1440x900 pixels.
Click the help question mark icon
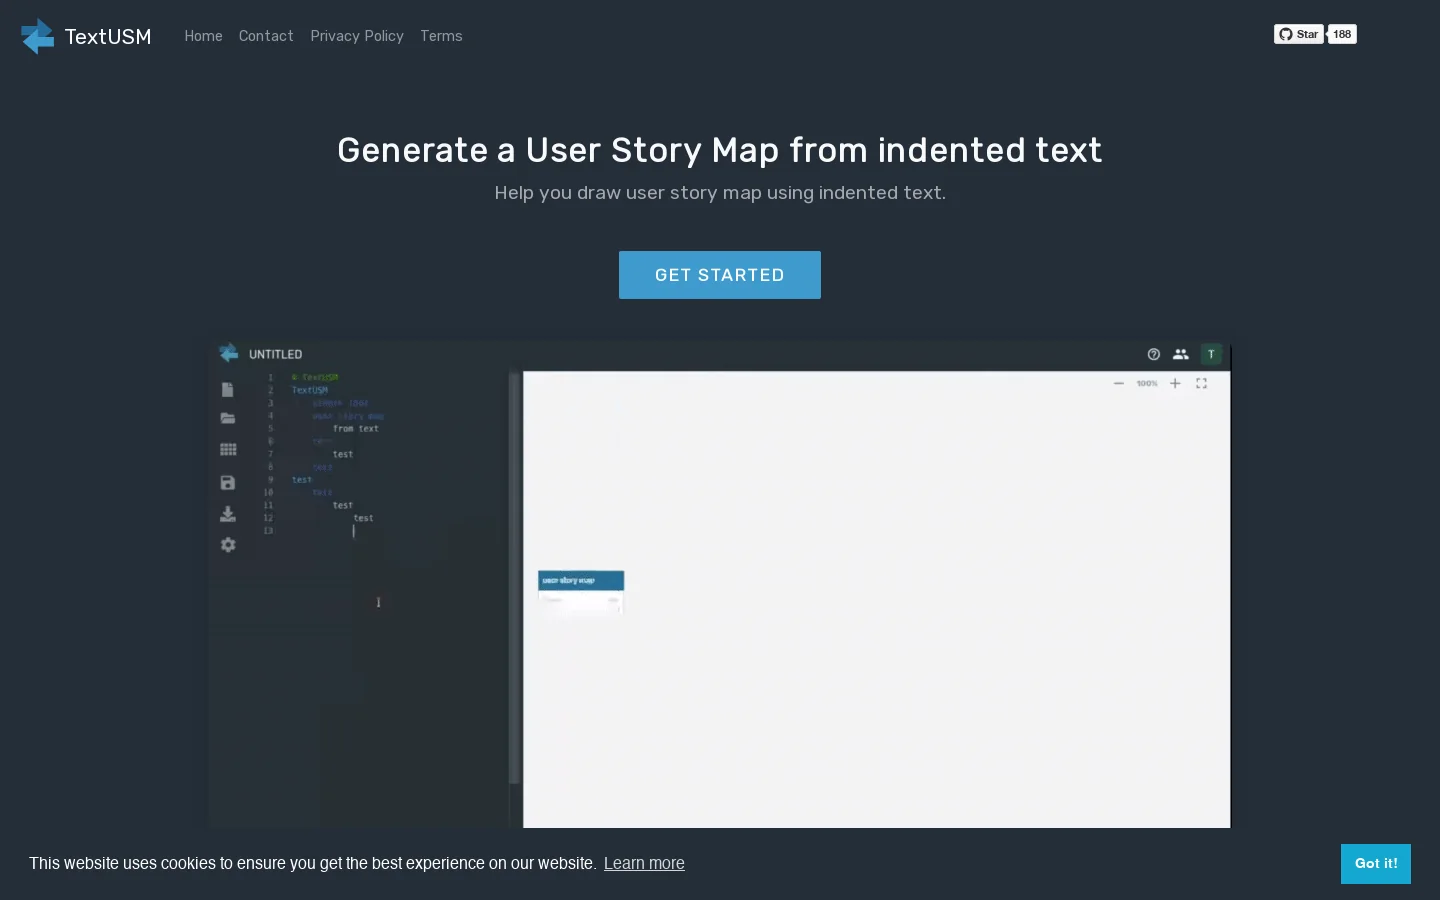(1153, 354)
